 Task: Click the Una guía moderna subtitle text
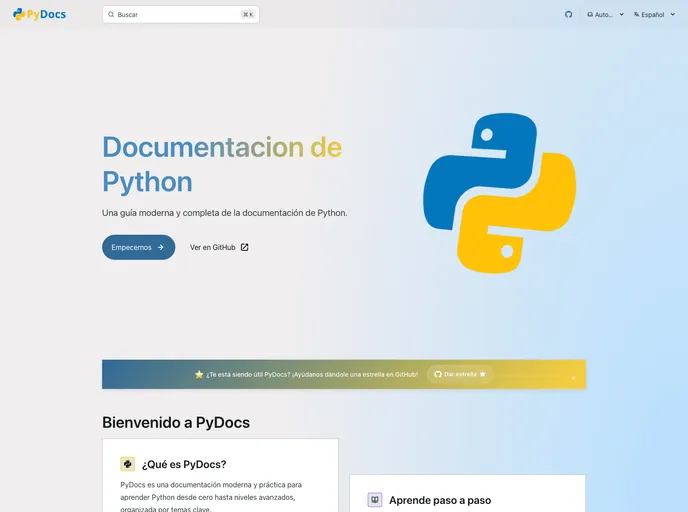225,213
